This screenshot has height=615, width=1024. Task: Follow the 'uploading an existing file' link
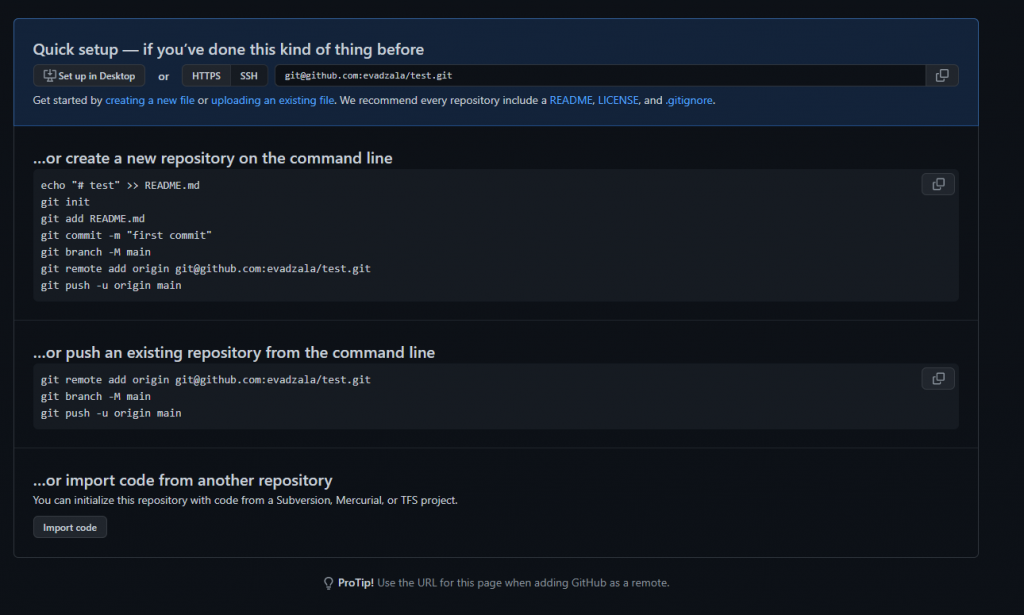tap(272, 101)
